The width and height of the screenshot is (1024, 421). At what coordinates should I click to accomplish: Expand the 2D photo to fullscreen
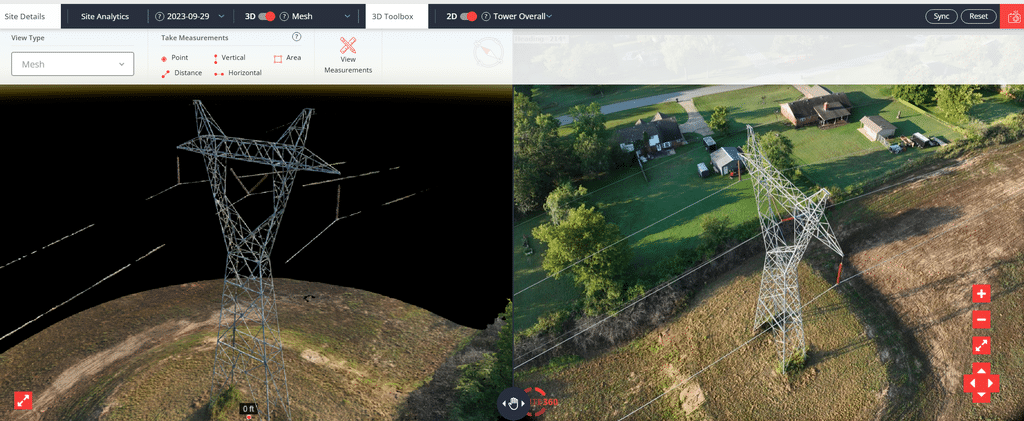point(981,346)
